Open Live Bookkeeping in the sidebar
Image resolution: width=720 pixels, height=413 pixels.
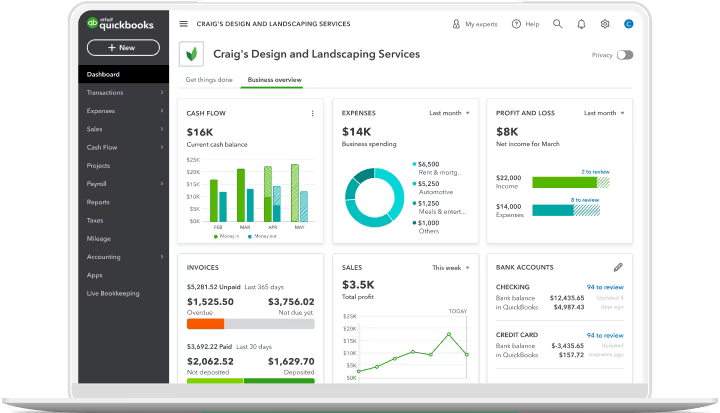click(x=124, y=293)
